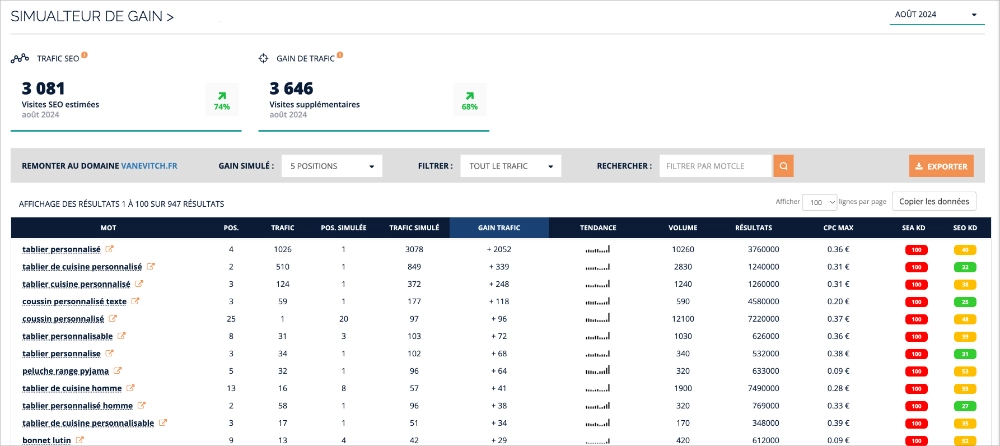
Task: Click gain value + 2052
Action: (500, 249)
